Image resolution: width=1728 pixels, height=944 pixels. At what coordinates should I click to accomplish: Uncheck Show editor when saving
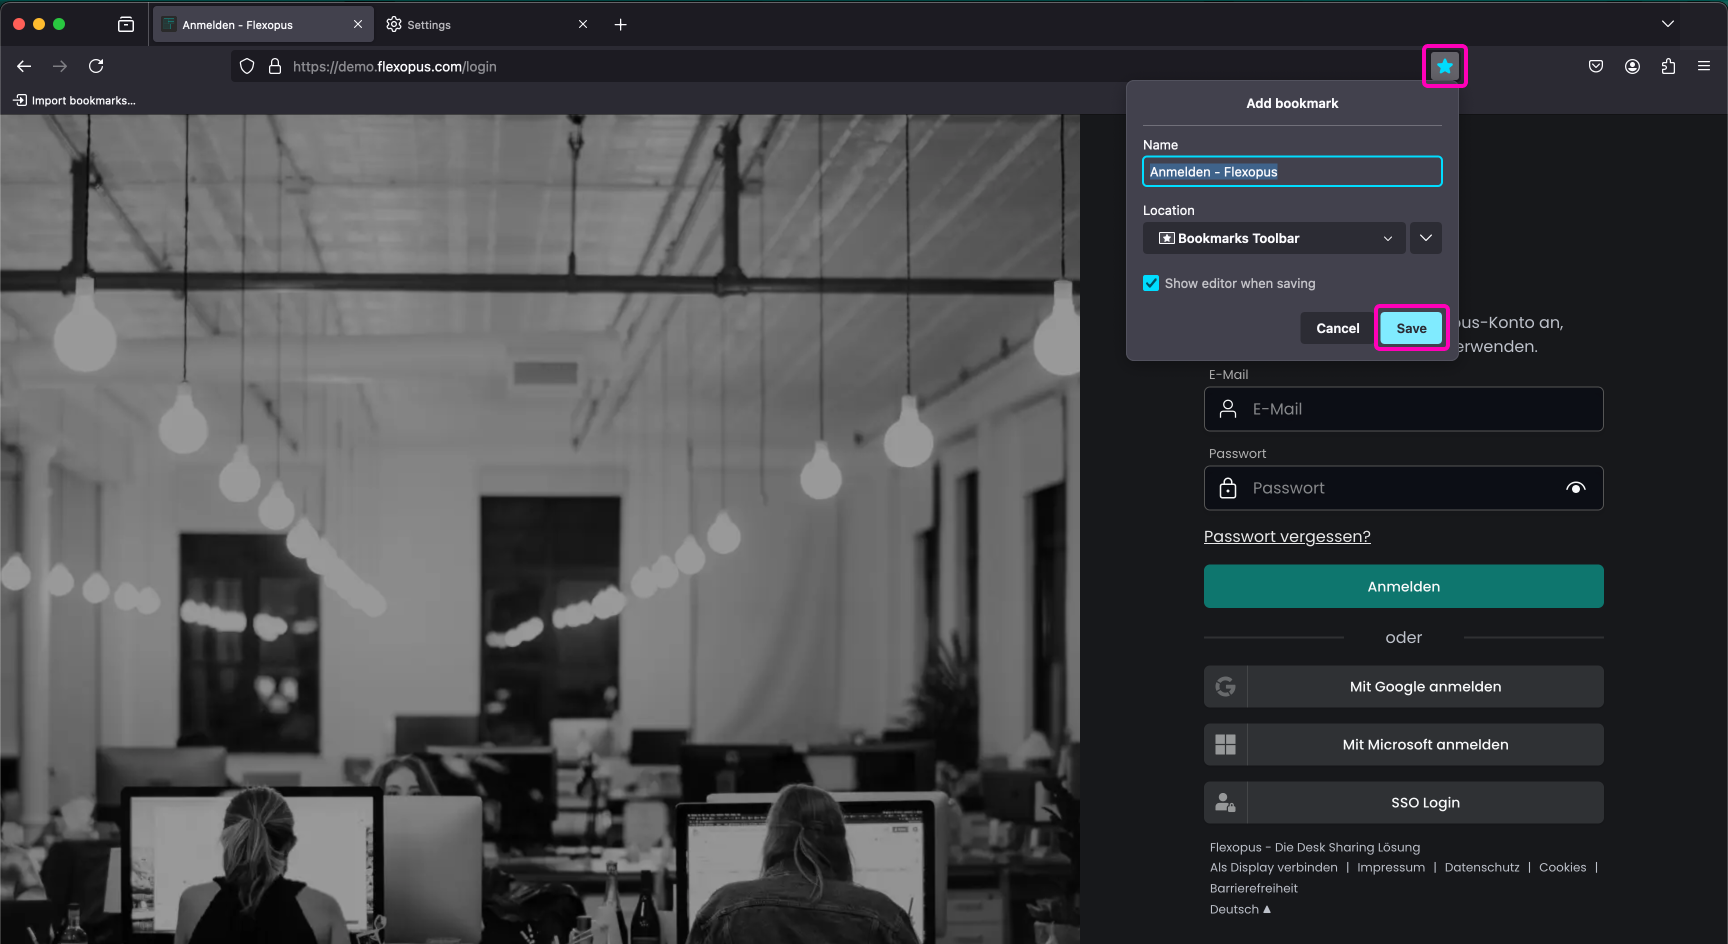[x=1151, y=284]
